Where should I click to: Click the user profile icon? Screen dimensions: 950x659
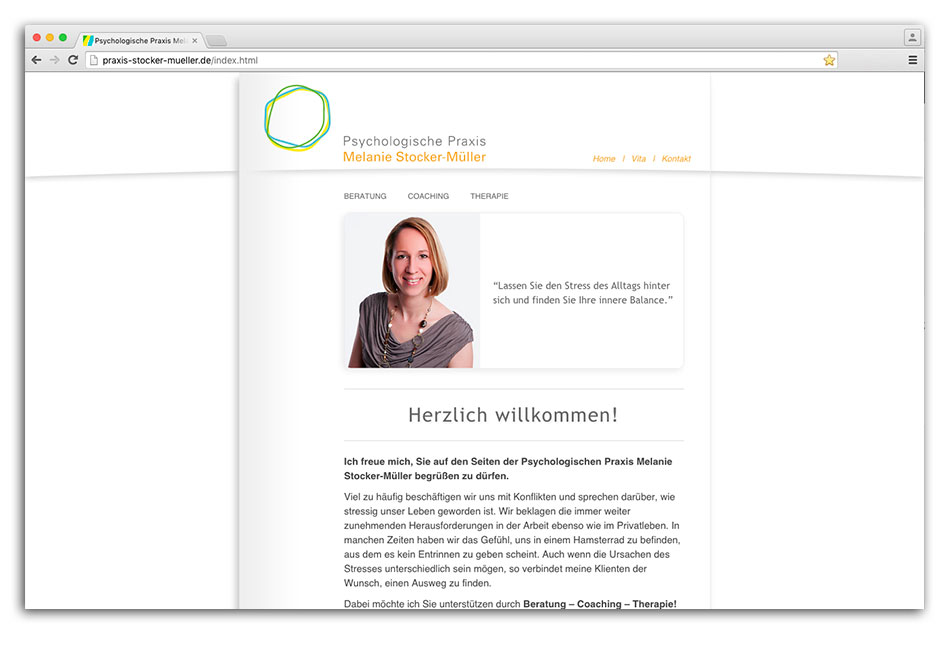911,36
